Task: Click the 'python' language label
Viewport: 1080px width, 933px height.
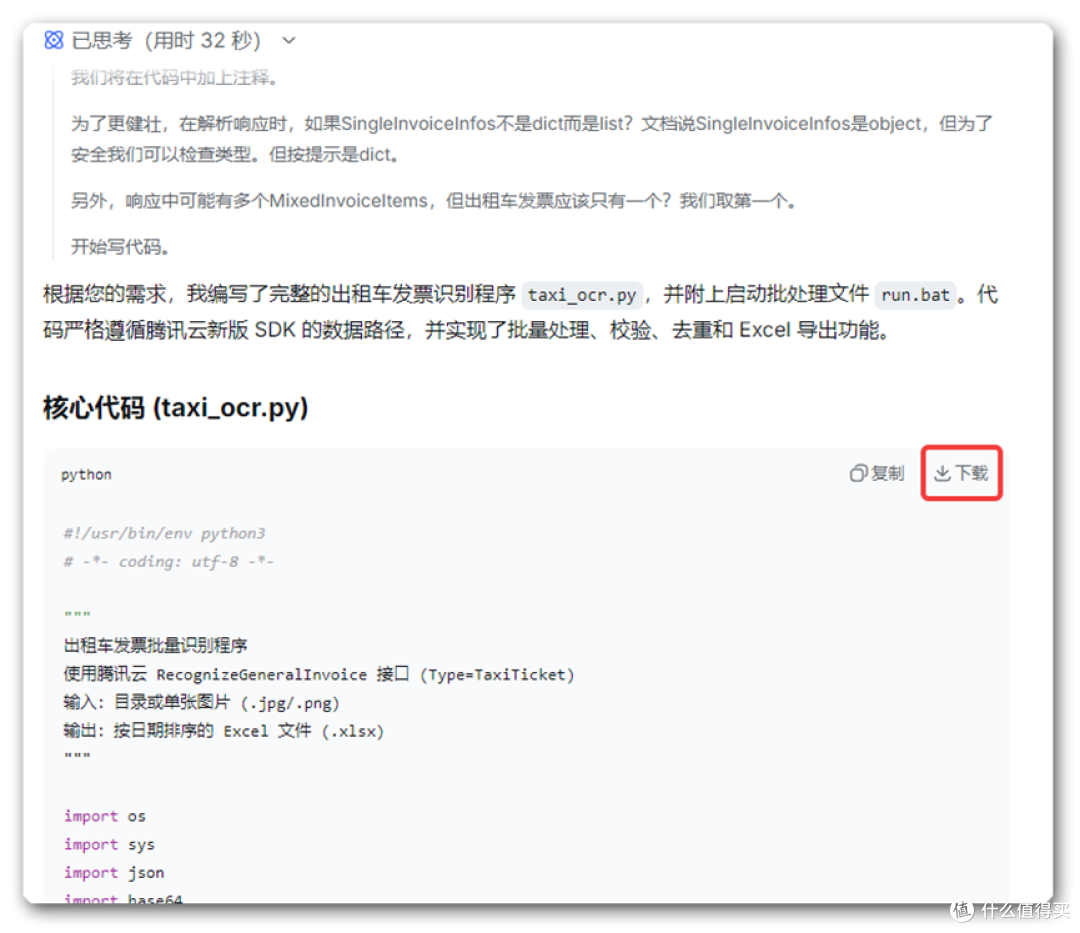Action: point(86,474)
